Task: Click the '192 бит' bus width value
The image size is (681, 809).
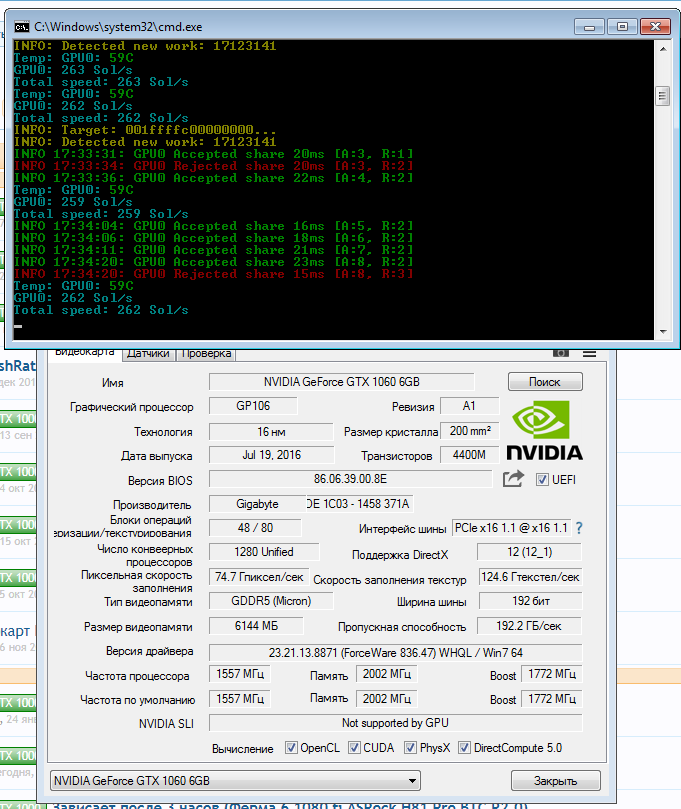Action: pos(530,601)
